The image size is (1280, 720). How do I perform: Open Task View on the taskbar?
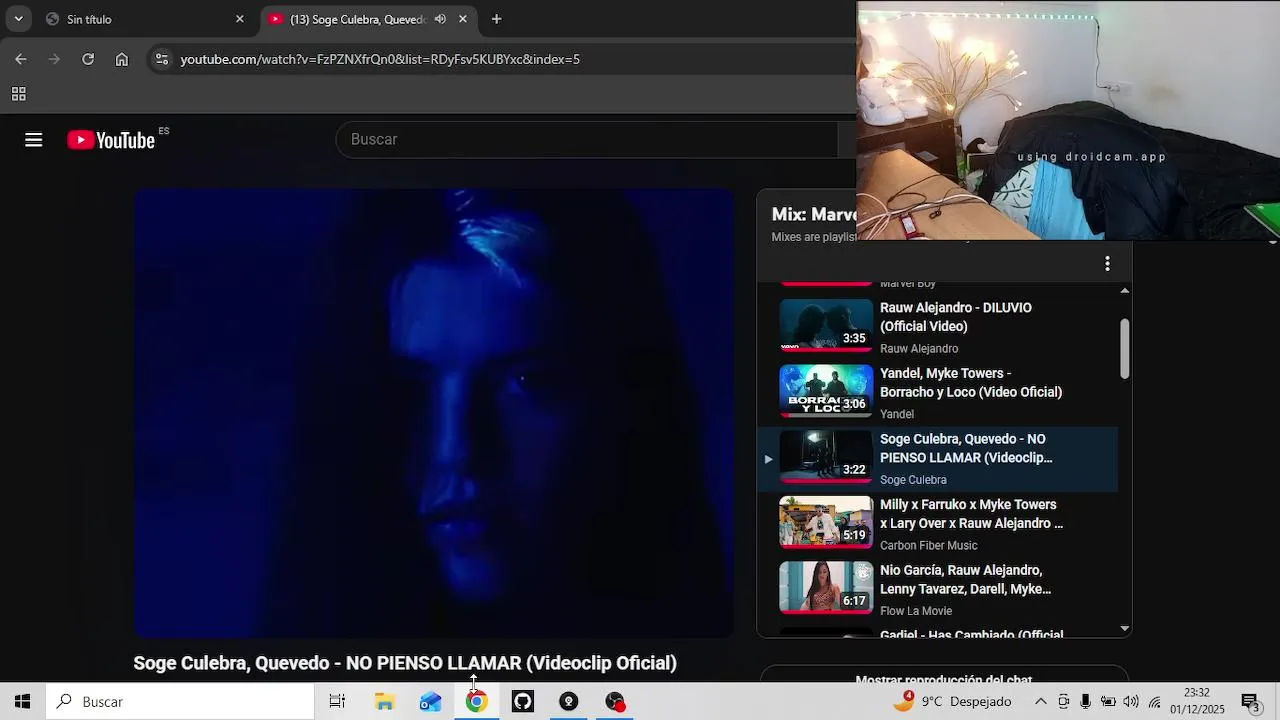pyautogui.click(x=337, y=702)
